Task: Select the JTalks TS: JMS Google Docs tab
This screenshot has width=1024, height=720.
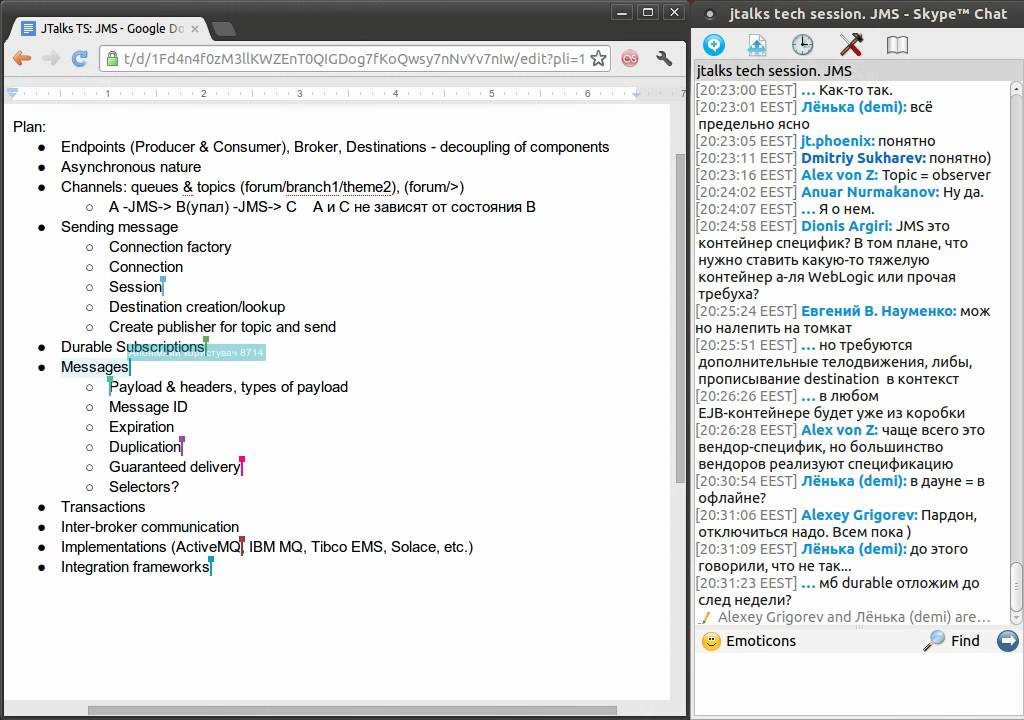Action: click(111, 28)
